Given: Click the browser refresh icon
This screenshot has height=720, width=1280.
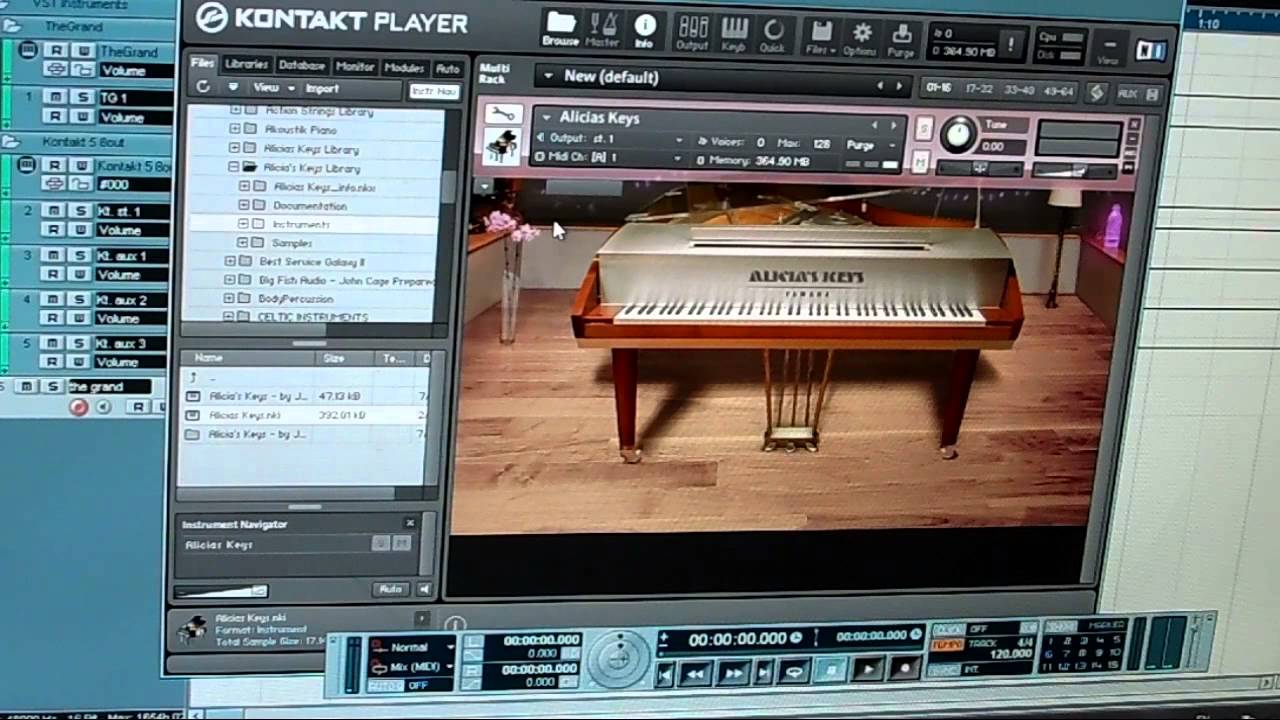Looking at the screenshot, I should 203,87.
